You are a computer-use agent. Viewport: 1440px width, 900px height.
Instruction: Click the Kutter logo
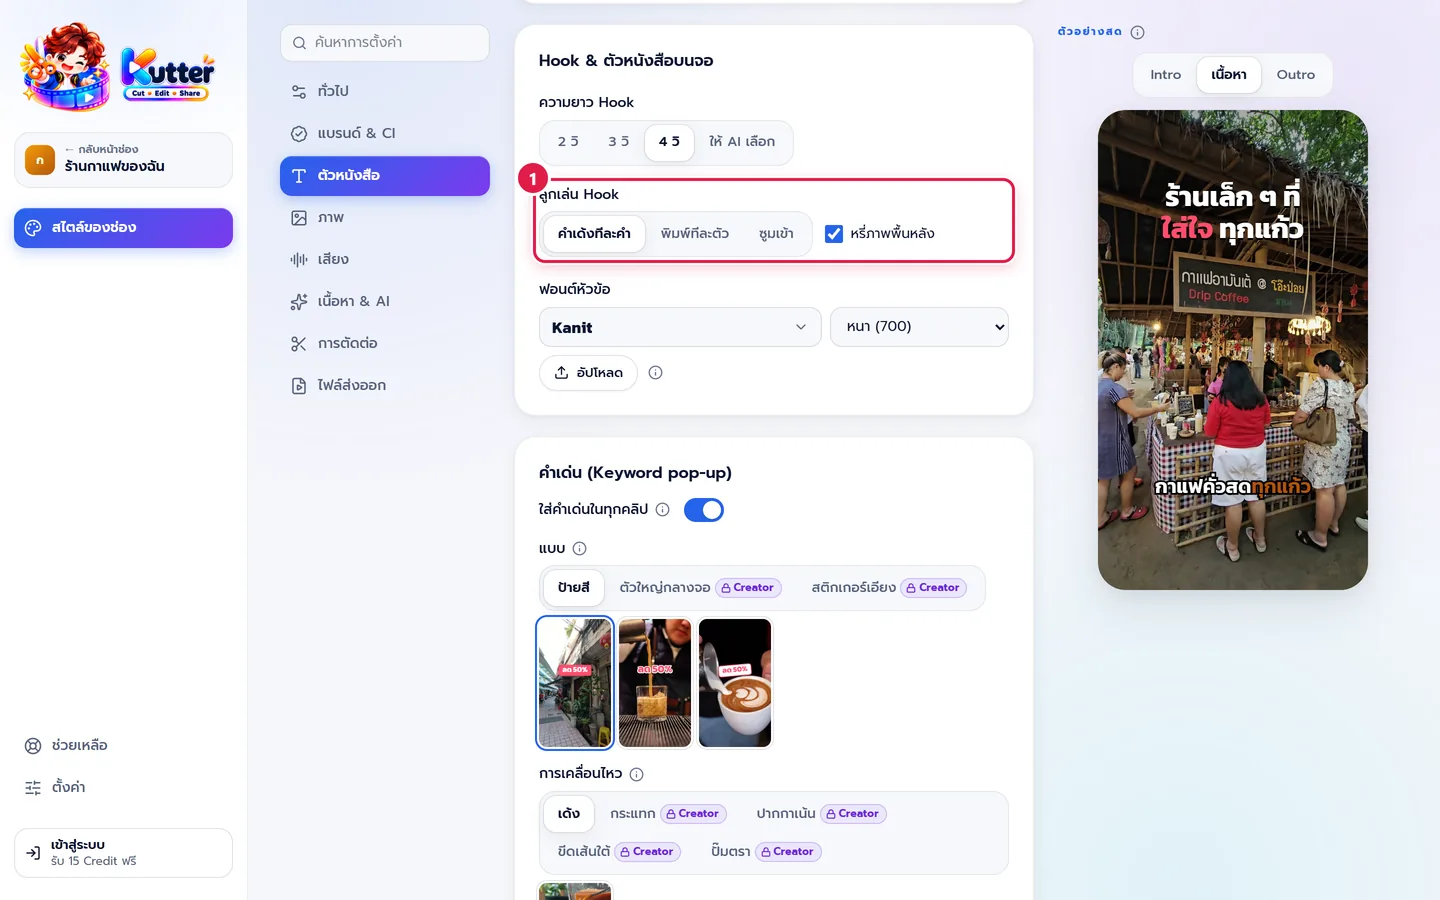tap(118, 67)
